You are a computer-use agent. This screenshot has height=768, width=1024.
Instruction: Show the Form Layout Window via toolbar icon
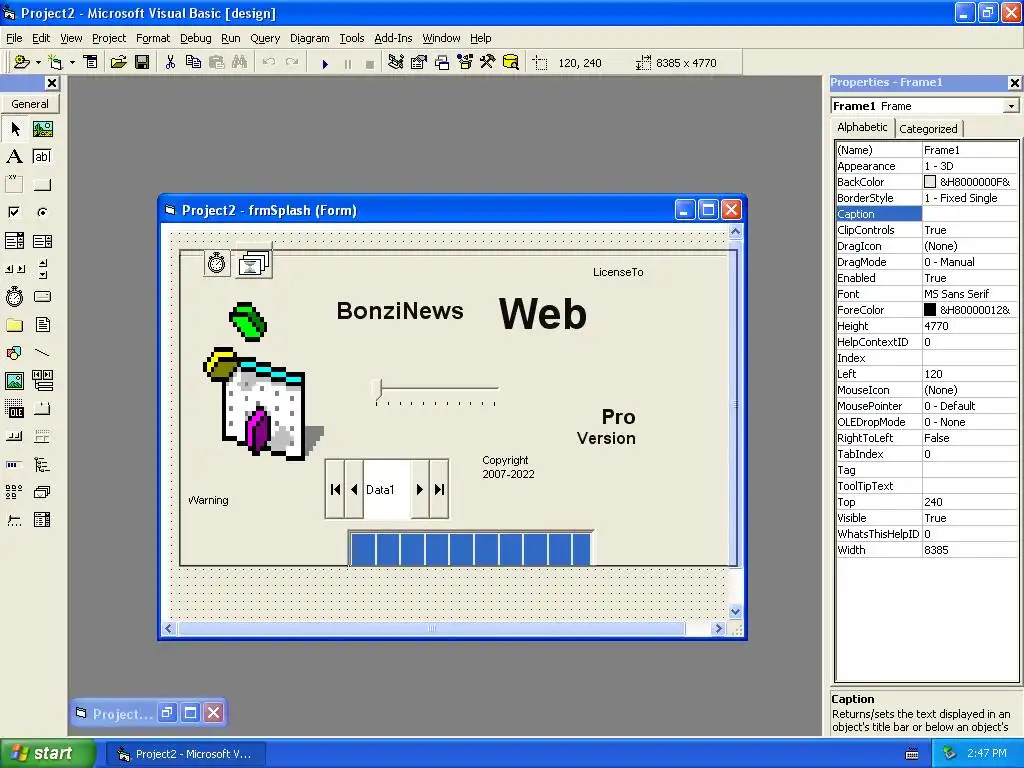442,62
